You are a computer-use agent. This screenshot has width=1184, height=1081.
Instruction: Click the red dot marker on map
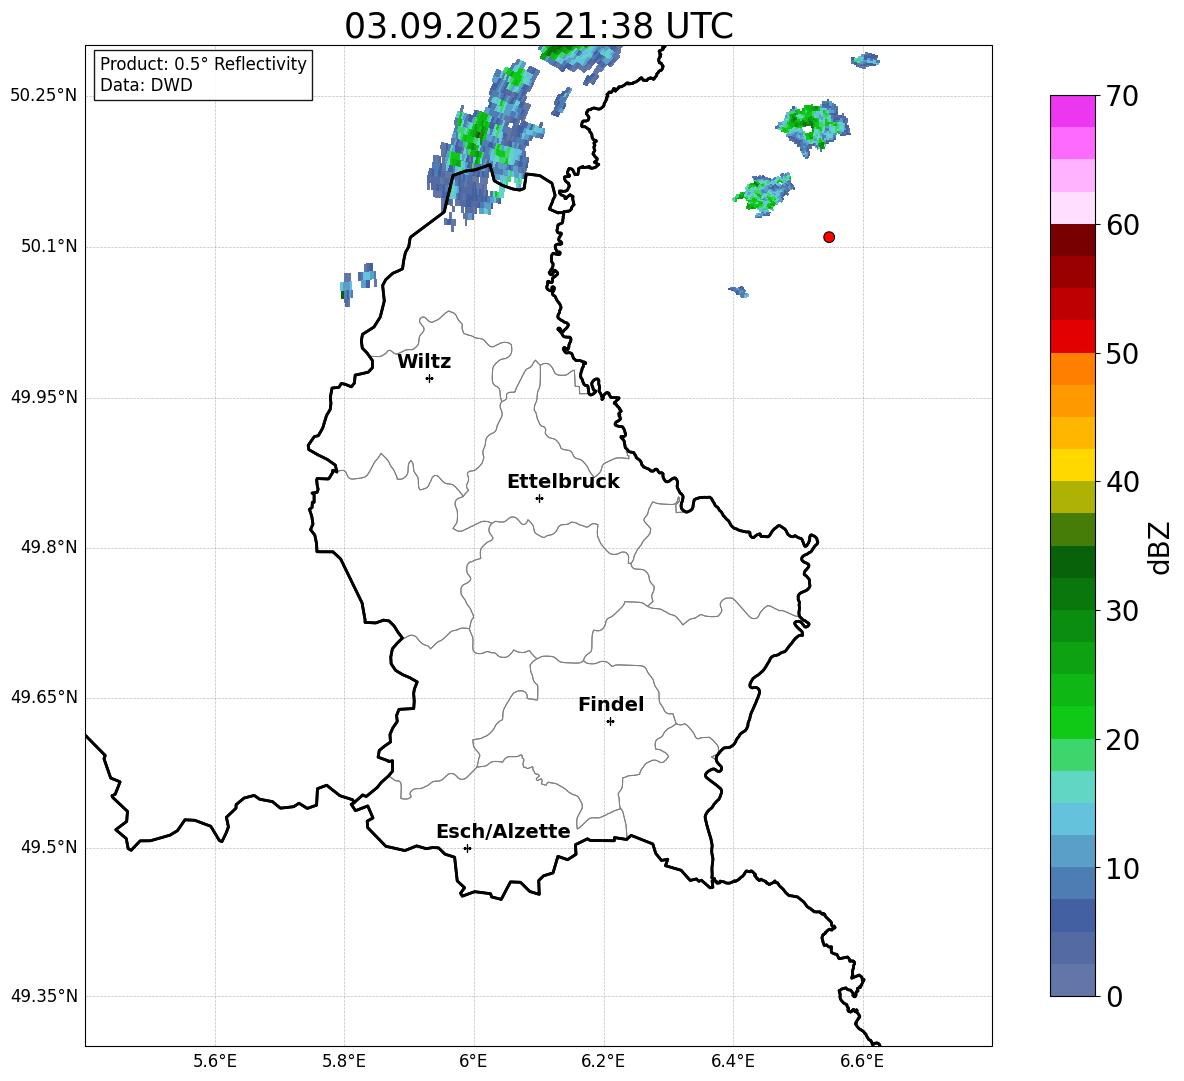[x=829, y=237]
